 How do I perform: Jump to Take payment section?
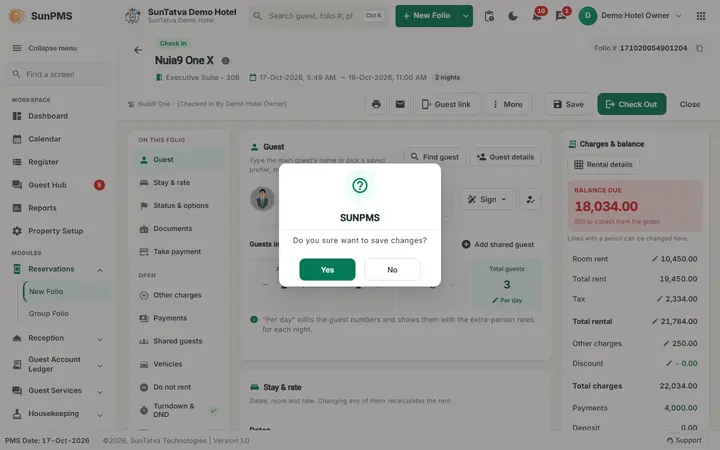pos(178,252)
